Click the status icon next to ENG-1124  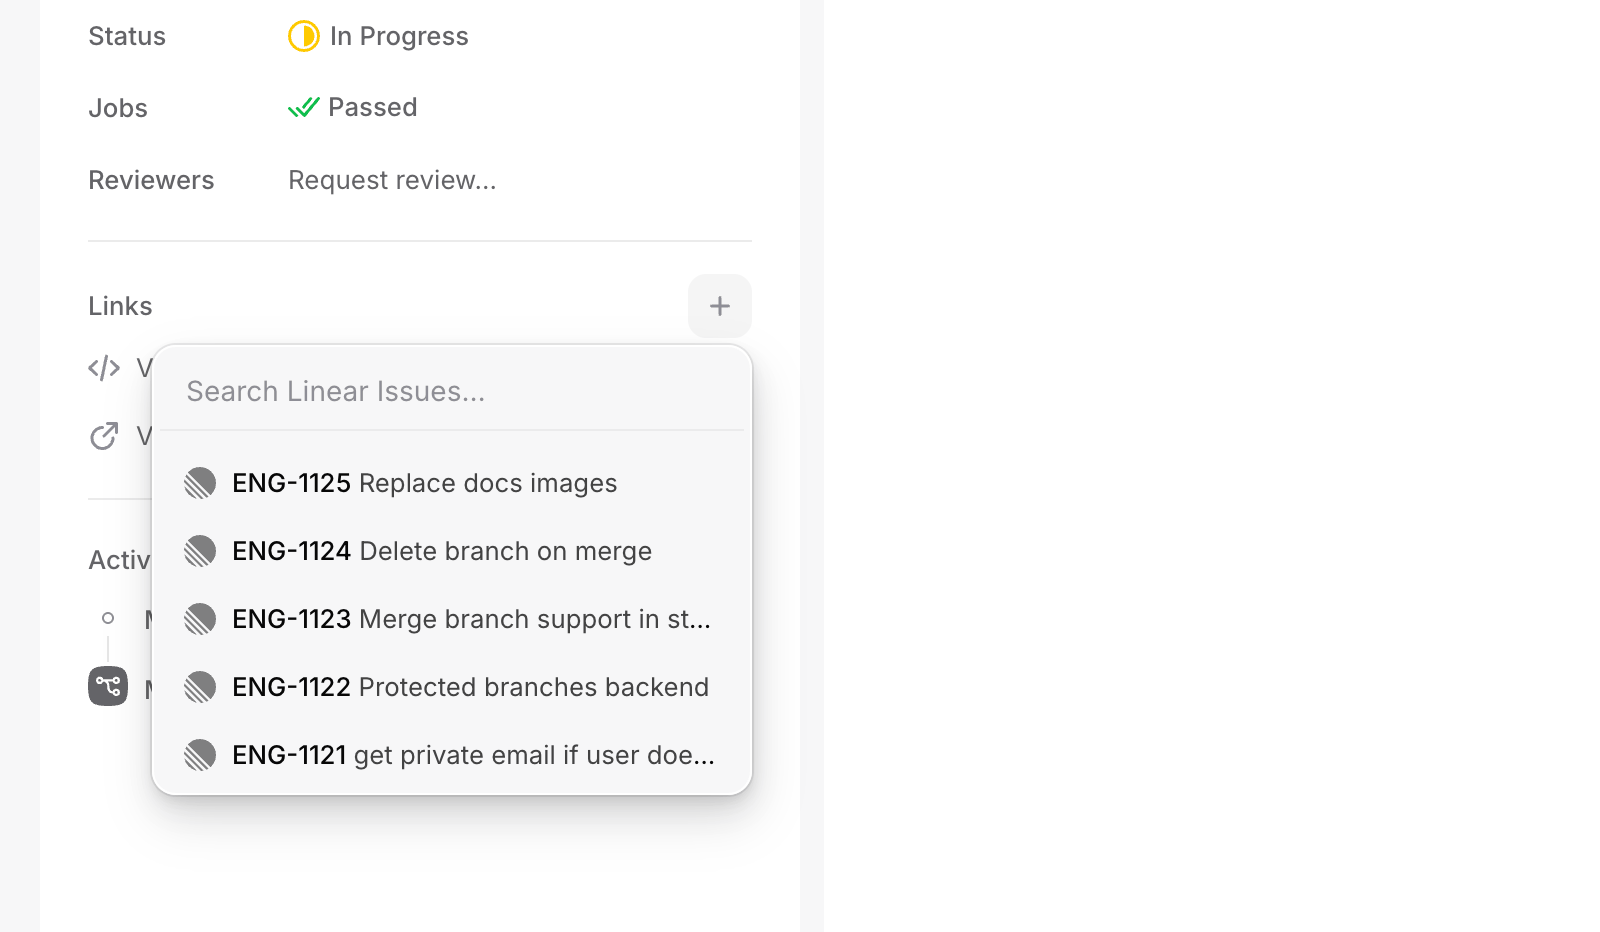[200, 551]
